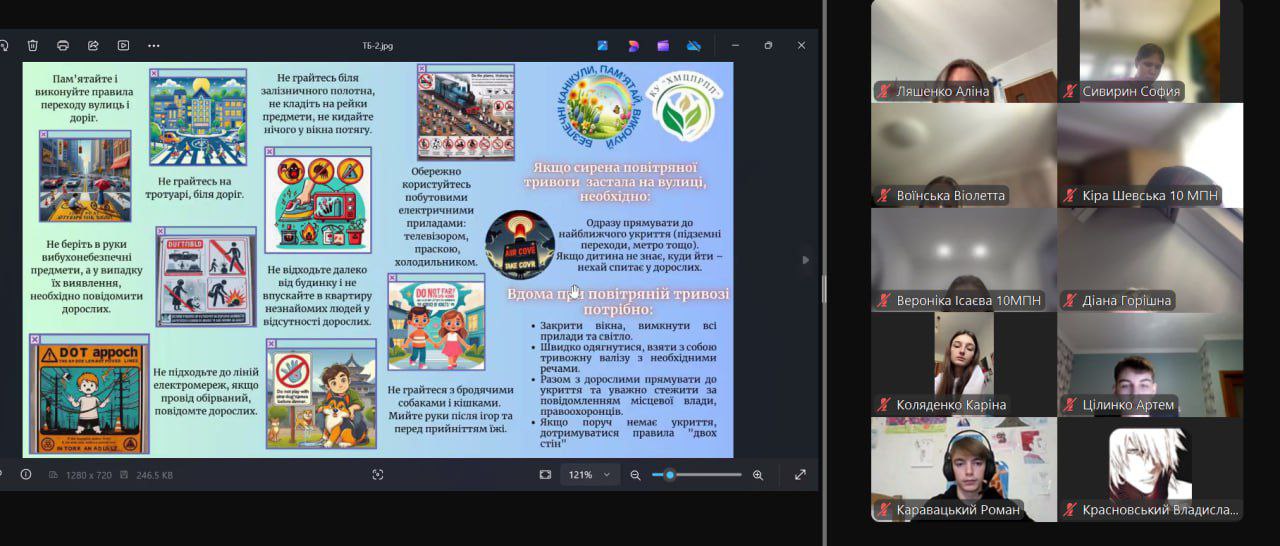Start slideshow from the toolbar

[123, 45]
